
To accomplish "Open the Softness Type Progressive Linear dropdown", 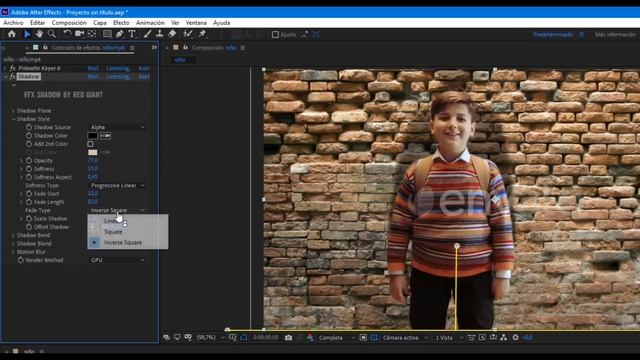I will (x=117, y=185).
